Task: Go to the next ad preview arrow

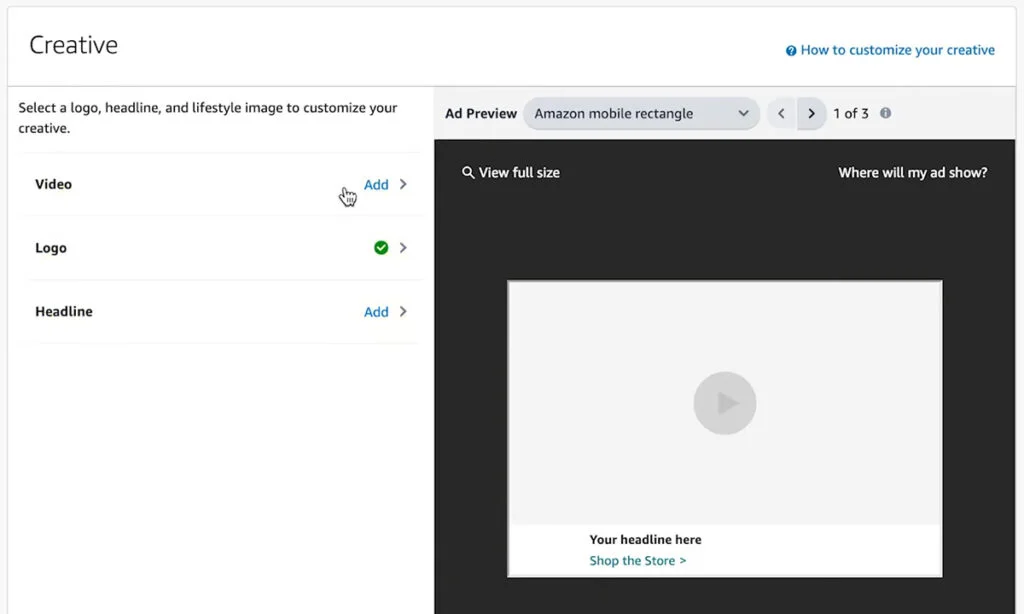Action: pyautogui.click(x=812, y=113)
